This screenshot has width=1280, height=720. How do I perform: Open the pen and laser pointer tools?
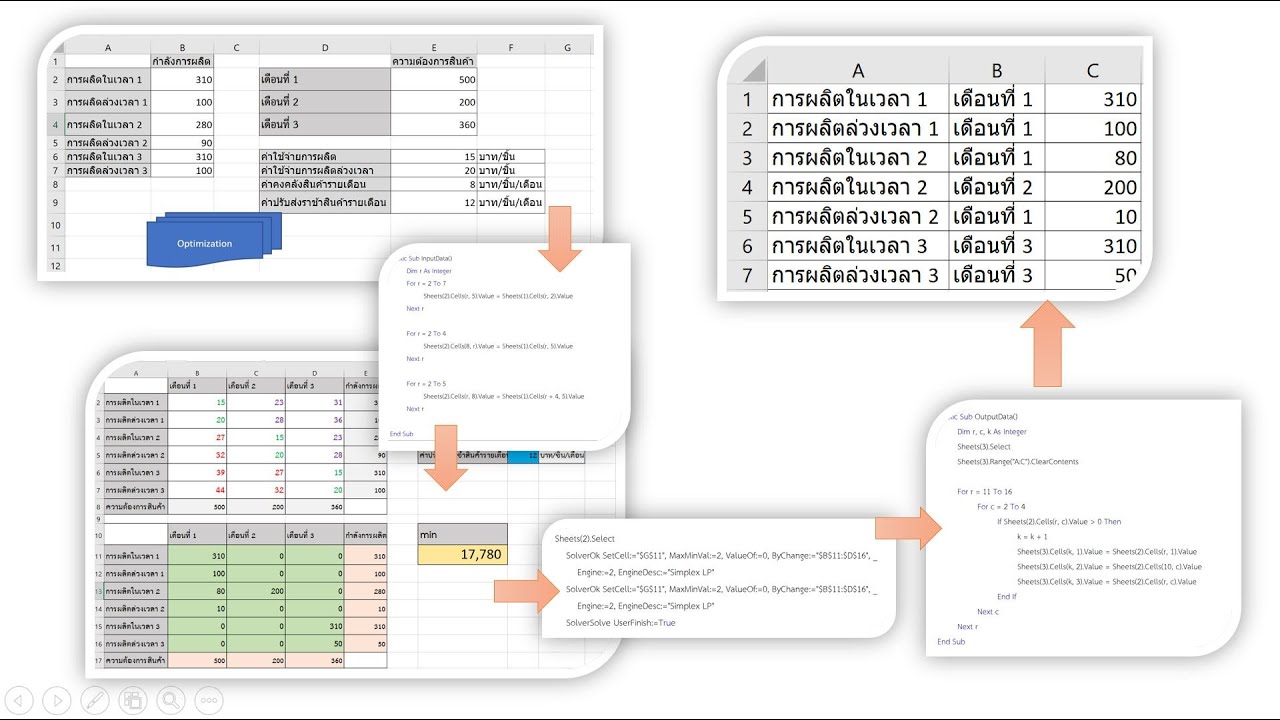tap(94, 700)
